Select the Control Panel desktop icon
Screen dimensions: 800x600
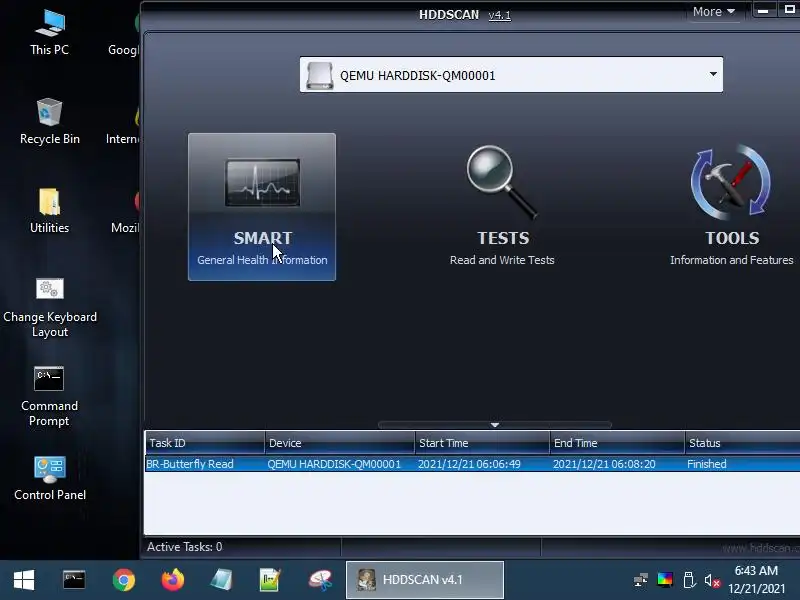[49, 478]
